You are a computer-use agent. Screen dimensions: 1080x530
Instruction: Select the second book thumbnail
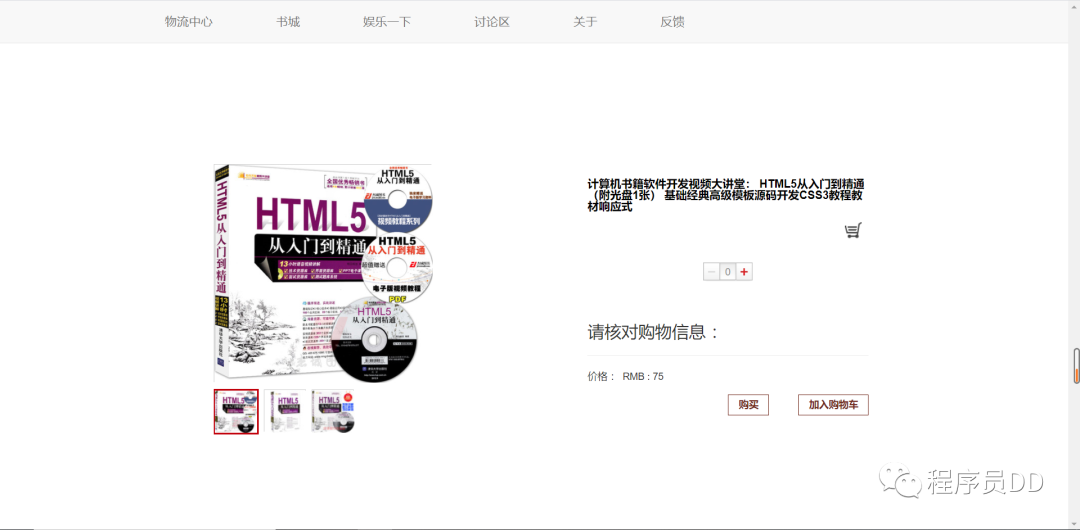coord(284,411)
